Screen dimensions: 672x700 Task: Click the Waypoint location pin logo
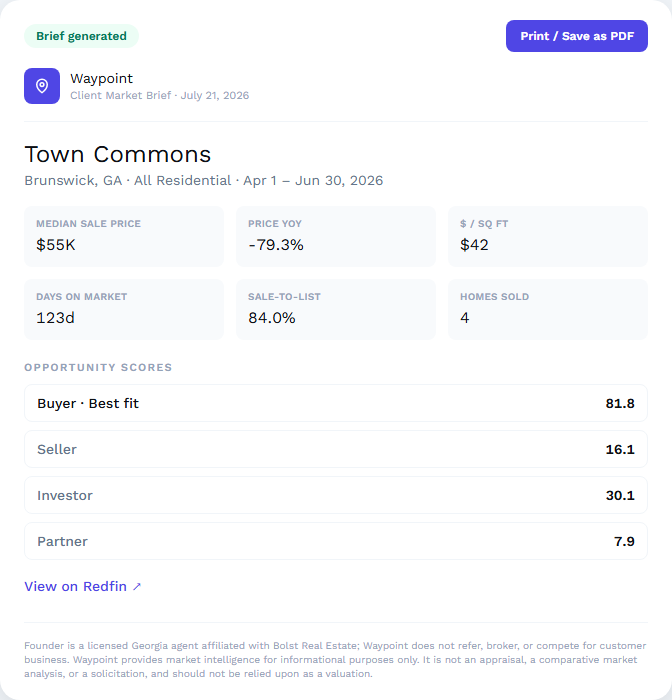(42, 86)
